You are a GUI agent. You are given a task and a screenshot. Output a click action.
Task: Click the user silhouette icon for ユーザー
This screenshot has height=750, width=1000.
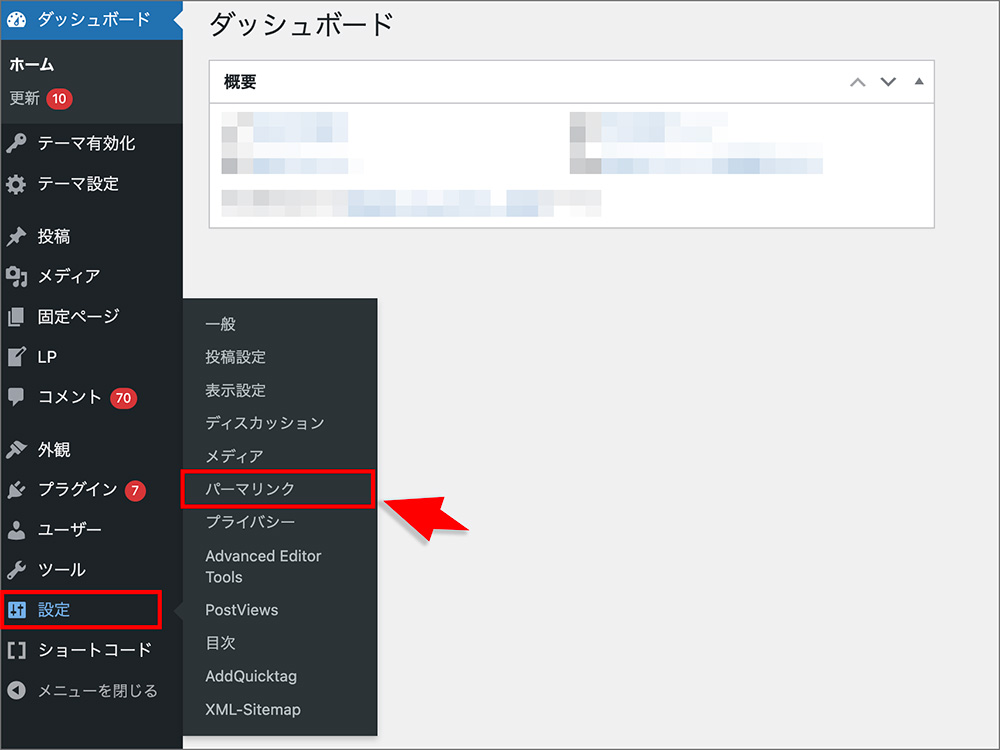pyautogui.click(x=17, y=529)
